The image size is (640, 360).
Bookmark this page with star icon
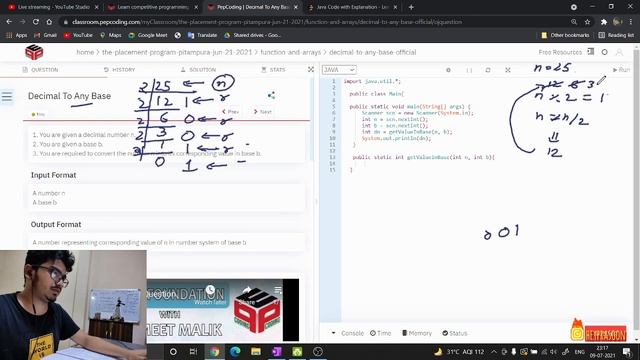(587, 22)
